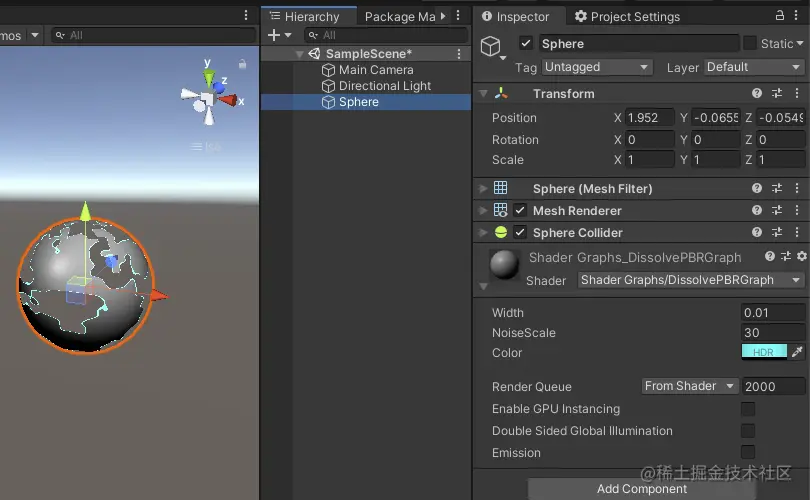Viewport: 810px width, 500px height.
Task: Click the Hierarchy panel options menu
Action: (x=458, y=16)
